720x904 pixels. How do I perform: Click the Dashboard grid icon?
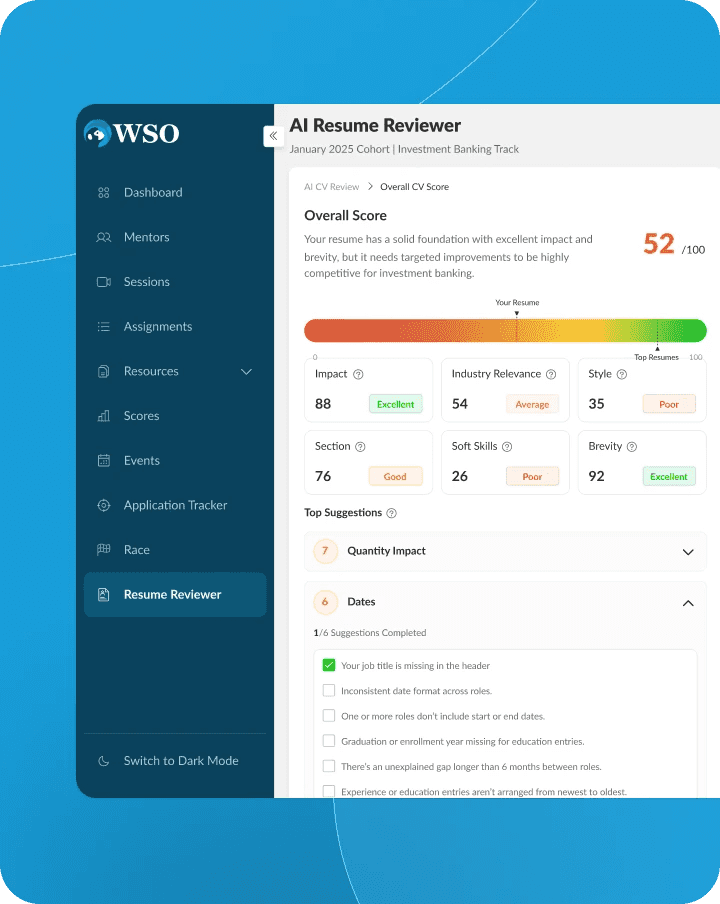pyautogui.click(x=104, y=193)
